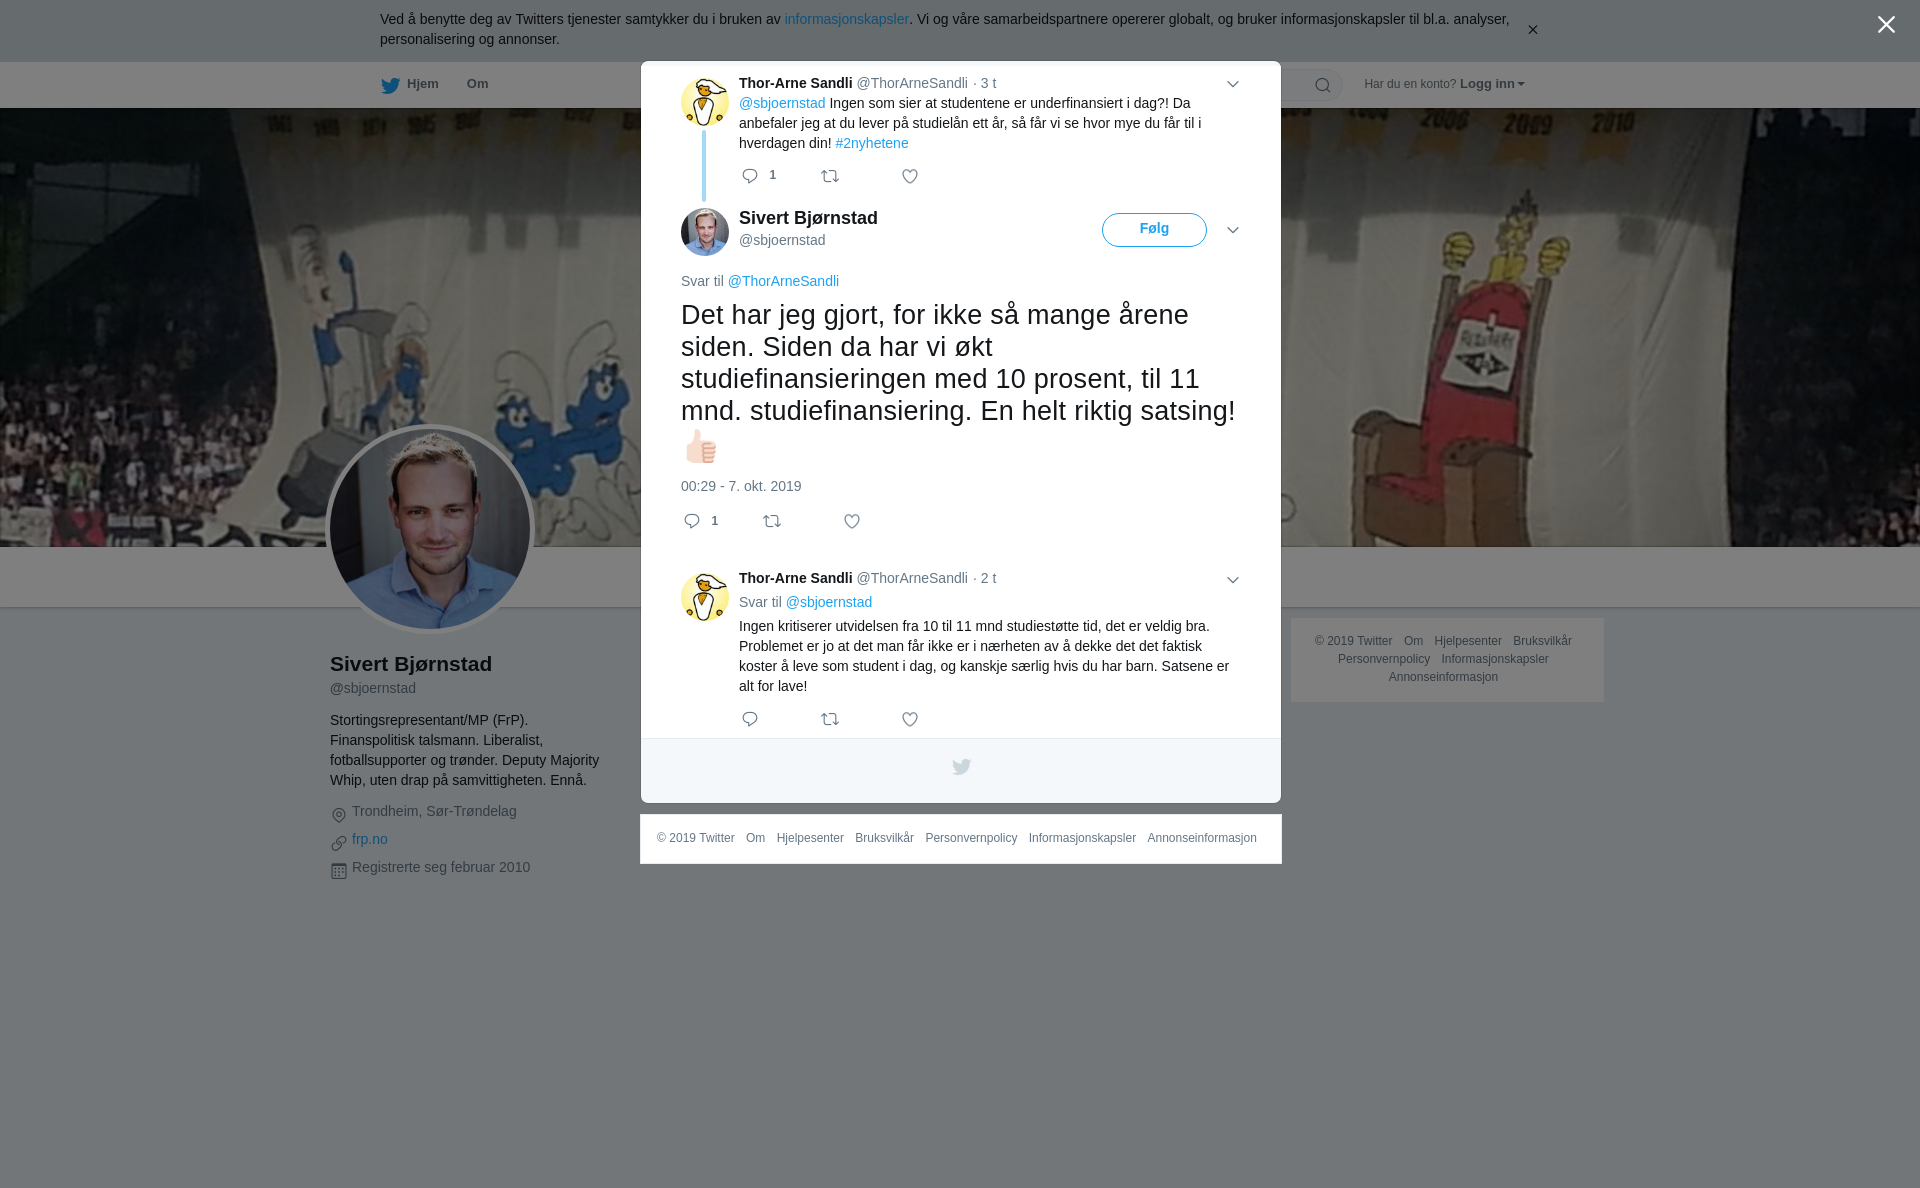Open the Logg inn dropdown
The image size is (1920, 1188).
coord(1492,84)
